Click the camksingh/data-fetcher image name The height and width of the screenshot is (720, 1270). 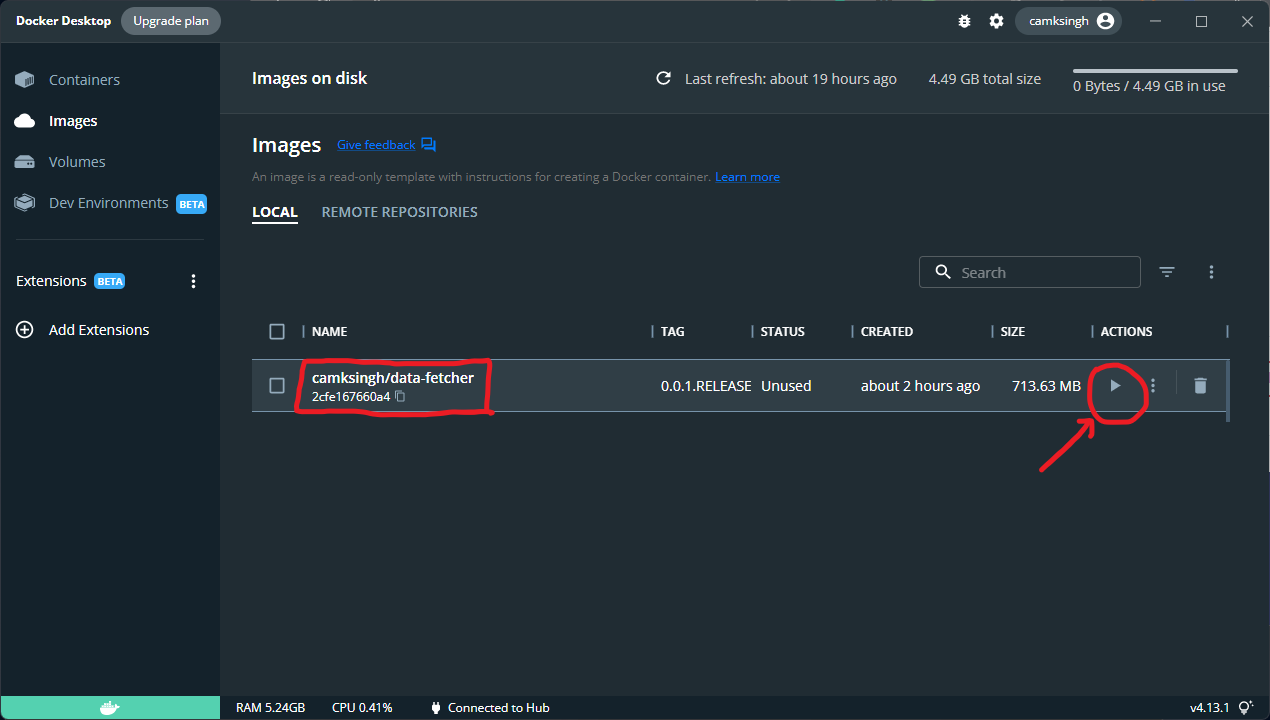pyautogui.click(x=393, y=378)
